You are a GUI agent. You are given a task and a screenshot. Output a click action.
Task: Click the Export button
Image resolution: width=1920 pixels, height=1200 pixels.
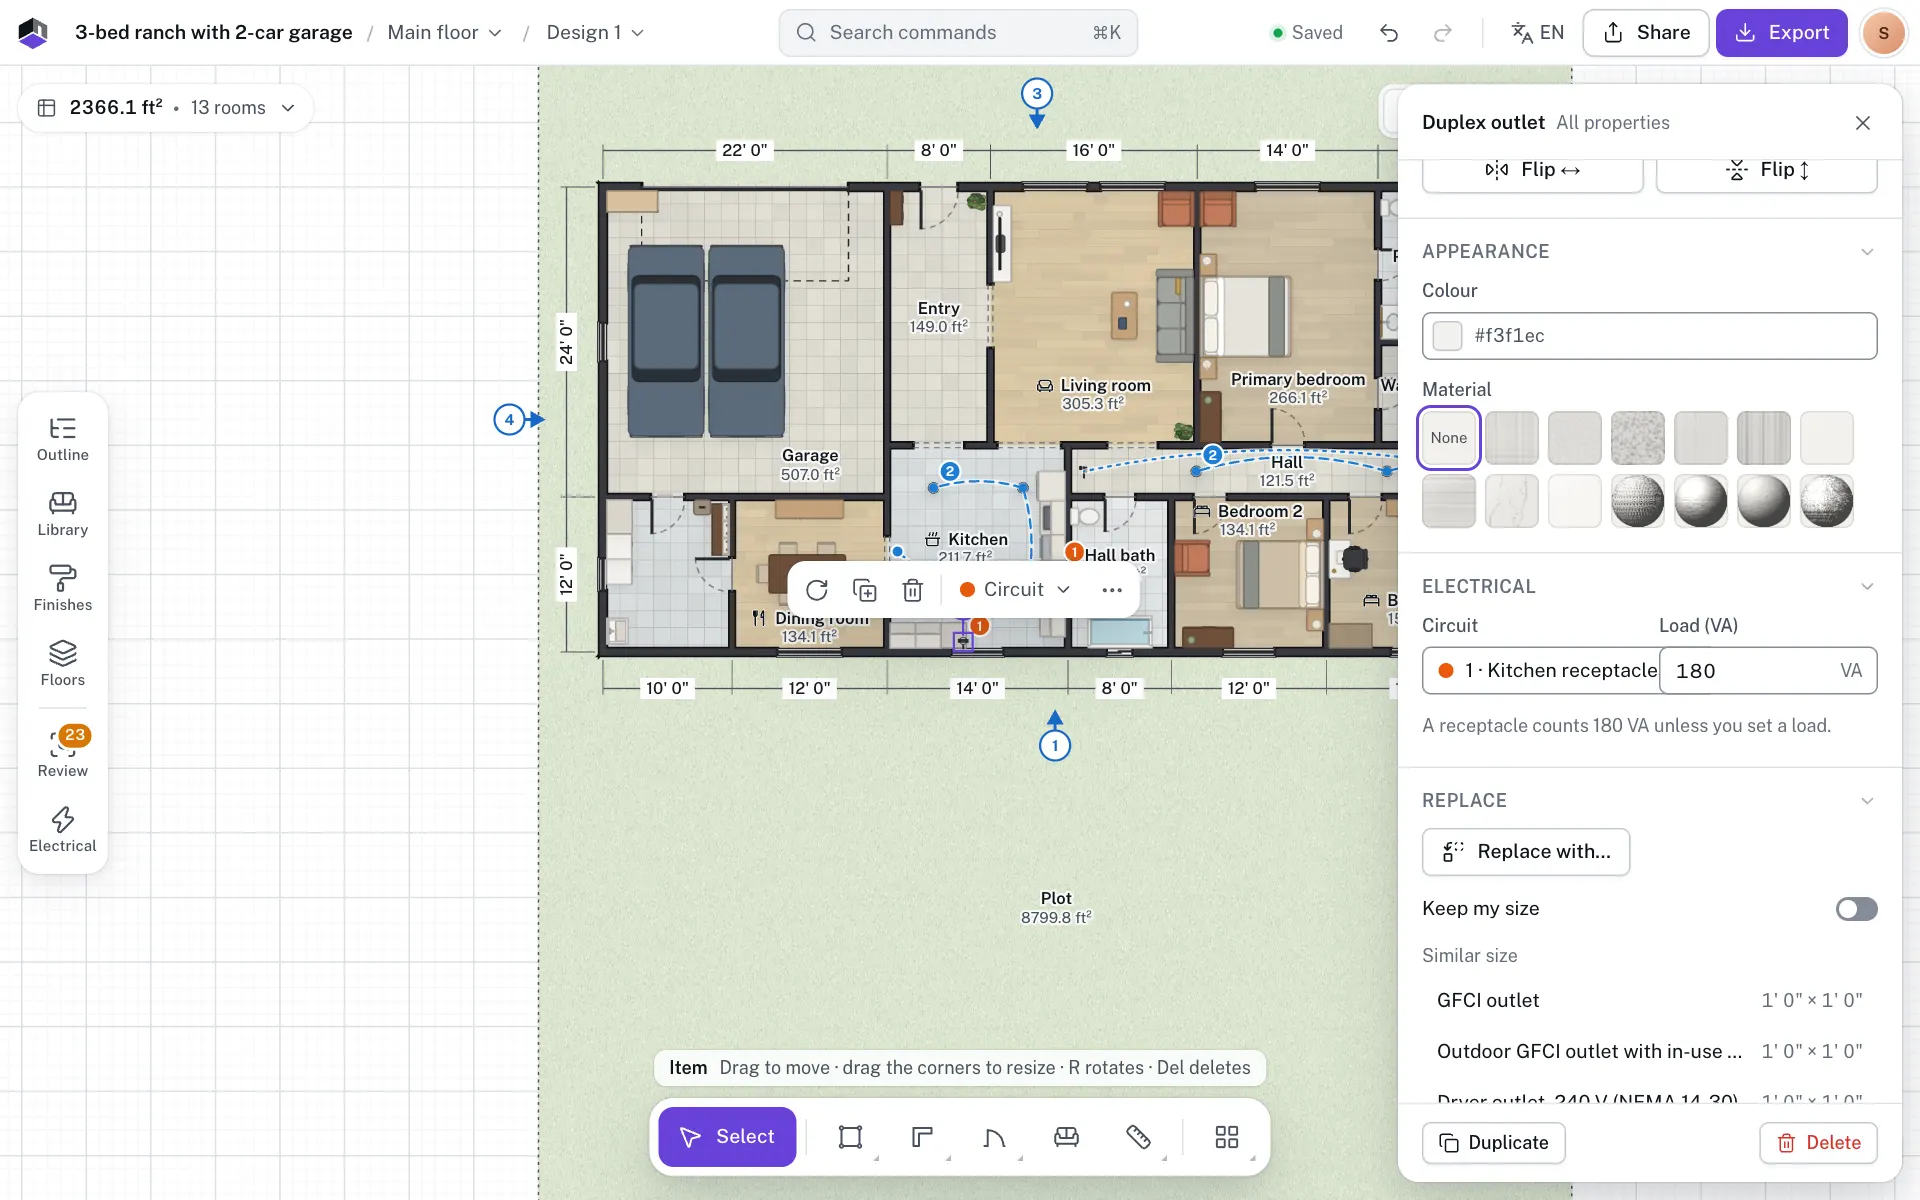[x=1781, y=33]
